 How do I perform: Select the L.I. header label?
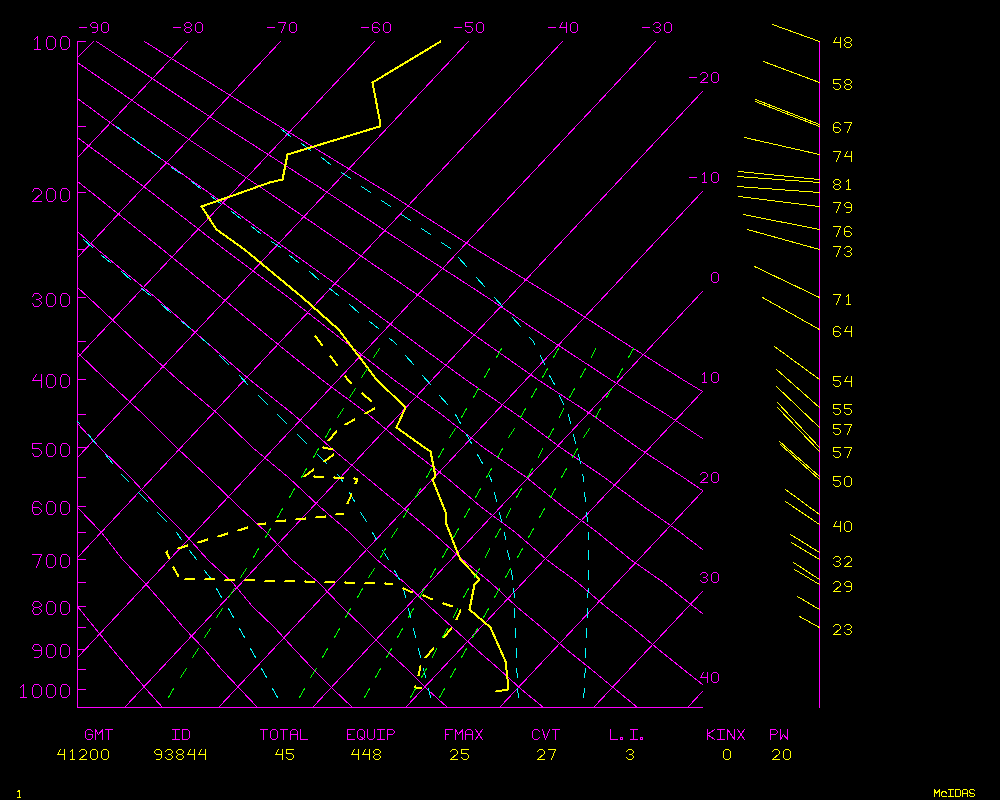[627, 735]
